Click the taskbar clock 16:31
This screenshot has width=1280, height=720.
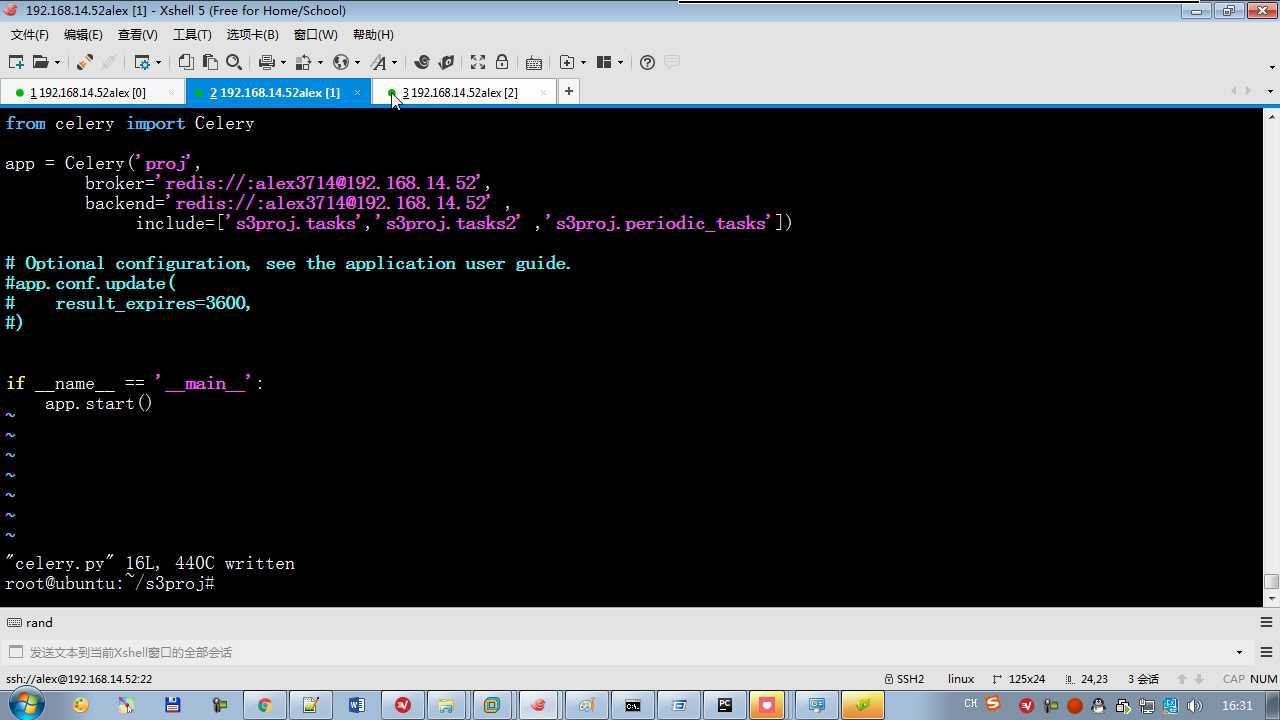(1237, 706)
